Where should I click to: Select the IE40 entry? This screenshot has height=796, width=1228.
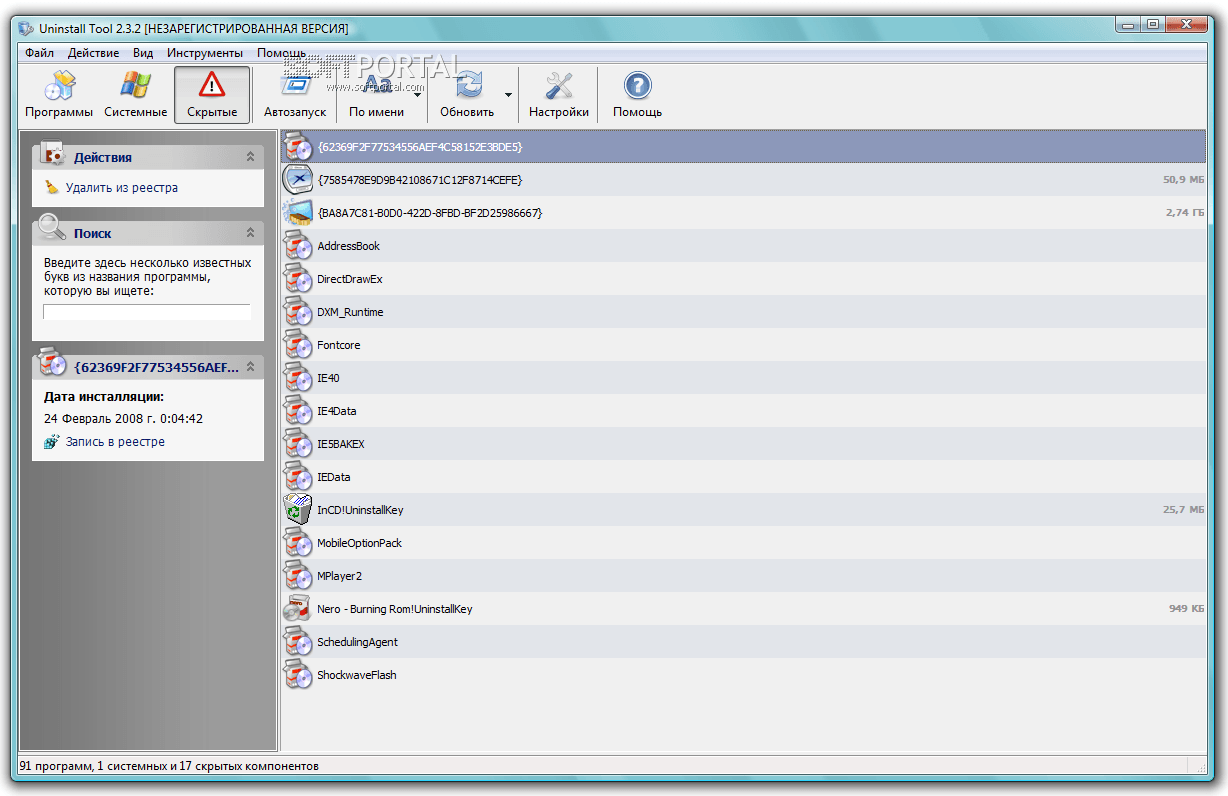743,378
